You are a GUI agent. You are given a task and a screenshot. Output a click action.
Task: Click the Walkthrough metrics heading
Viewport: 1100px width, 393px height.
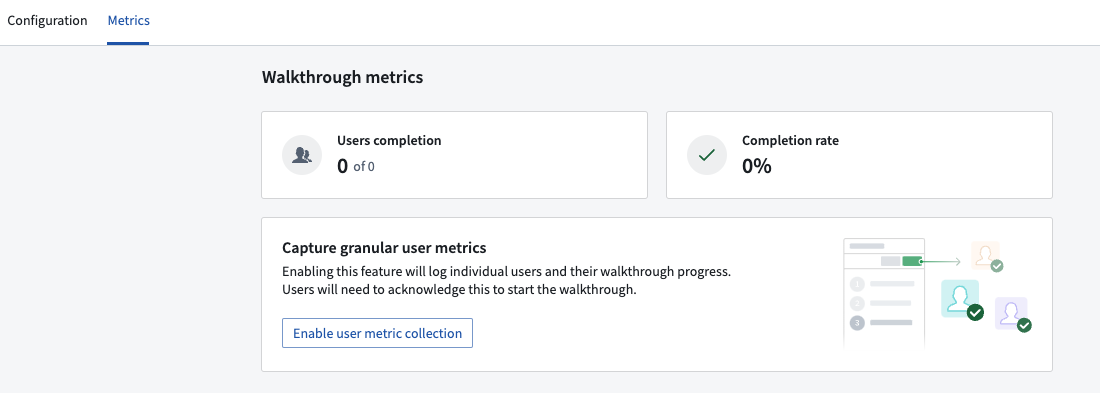coord(342,77)
